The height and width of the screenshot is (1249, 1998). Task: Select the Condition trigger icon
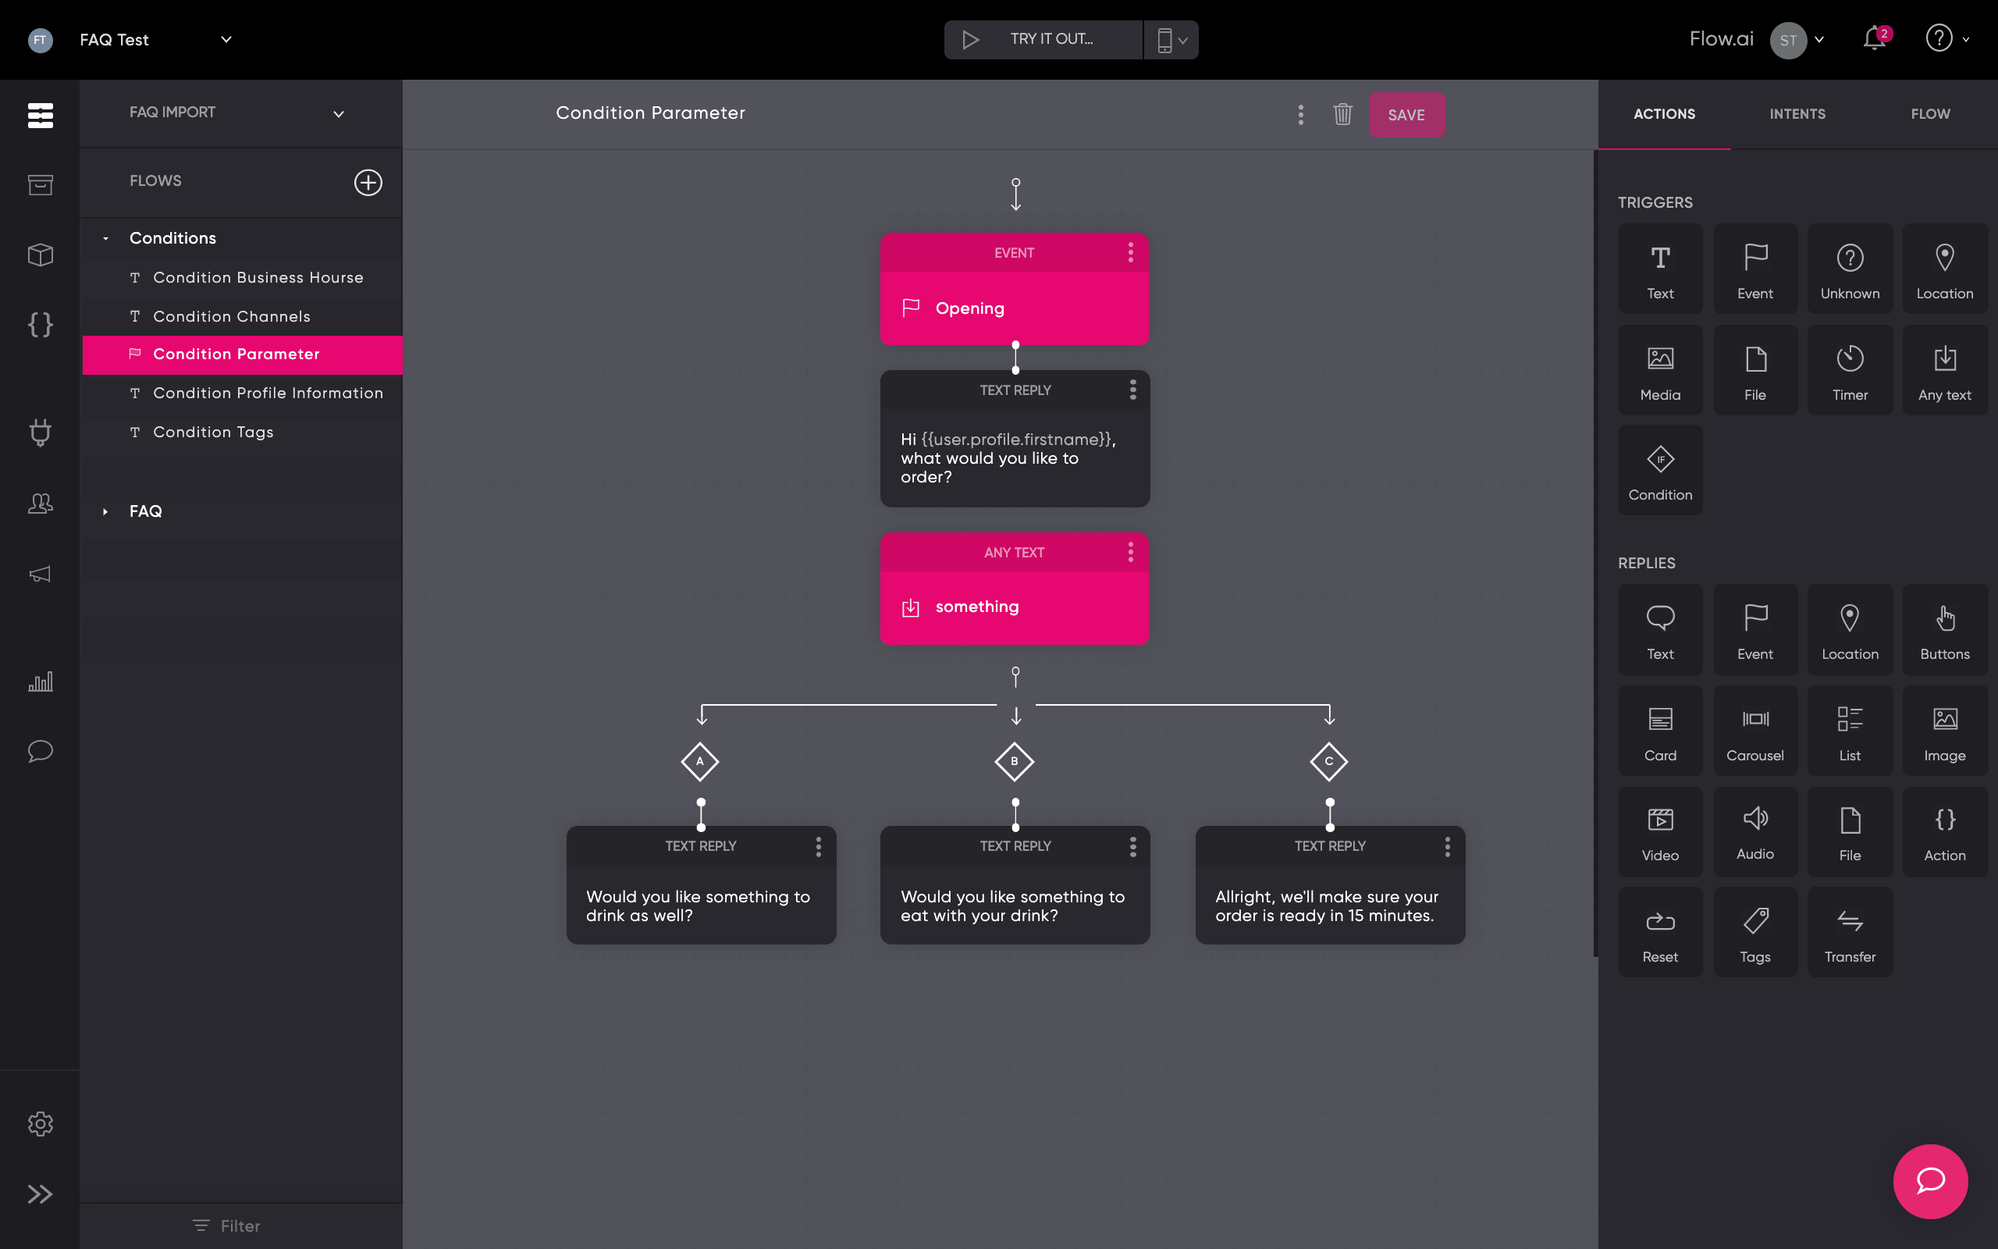tap(1660, 470)
